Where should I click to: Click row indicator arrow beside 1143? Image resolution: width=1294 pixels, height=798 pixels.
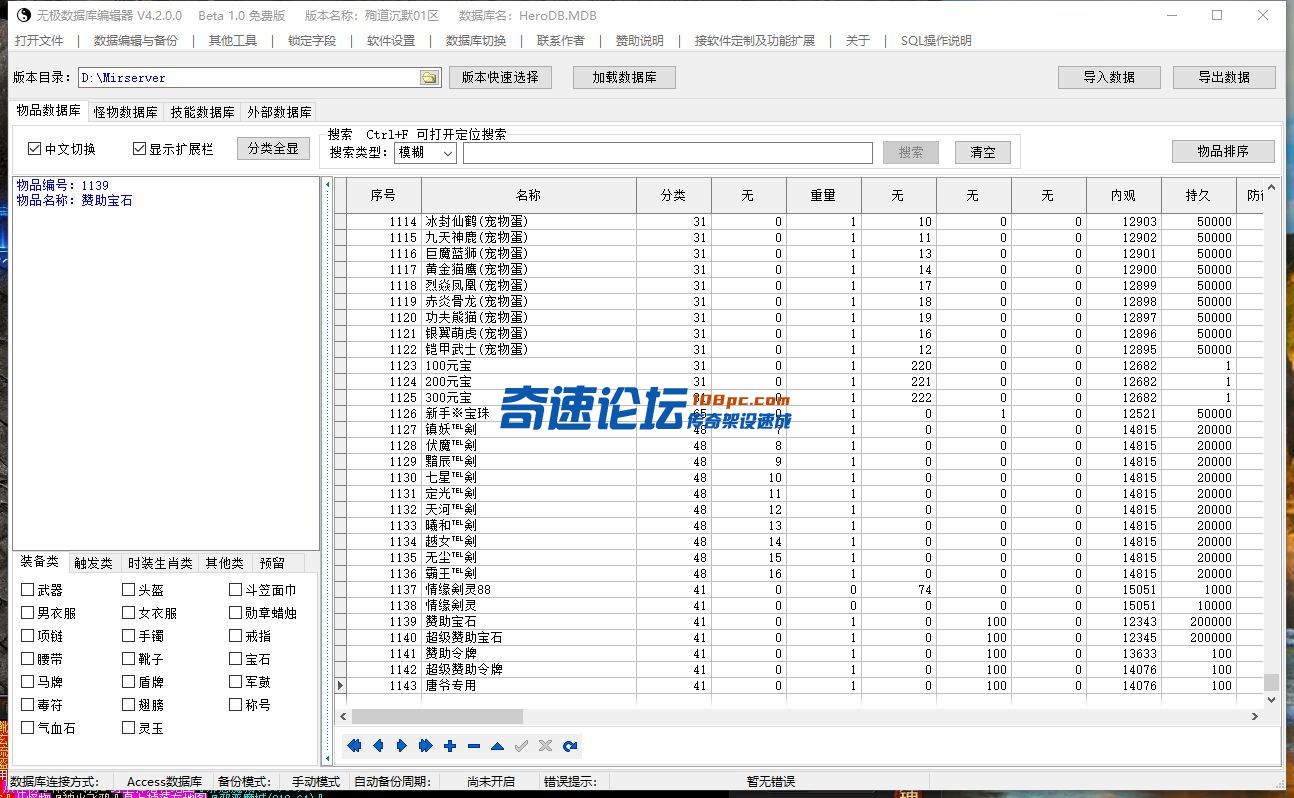click(x=340, y=686)
